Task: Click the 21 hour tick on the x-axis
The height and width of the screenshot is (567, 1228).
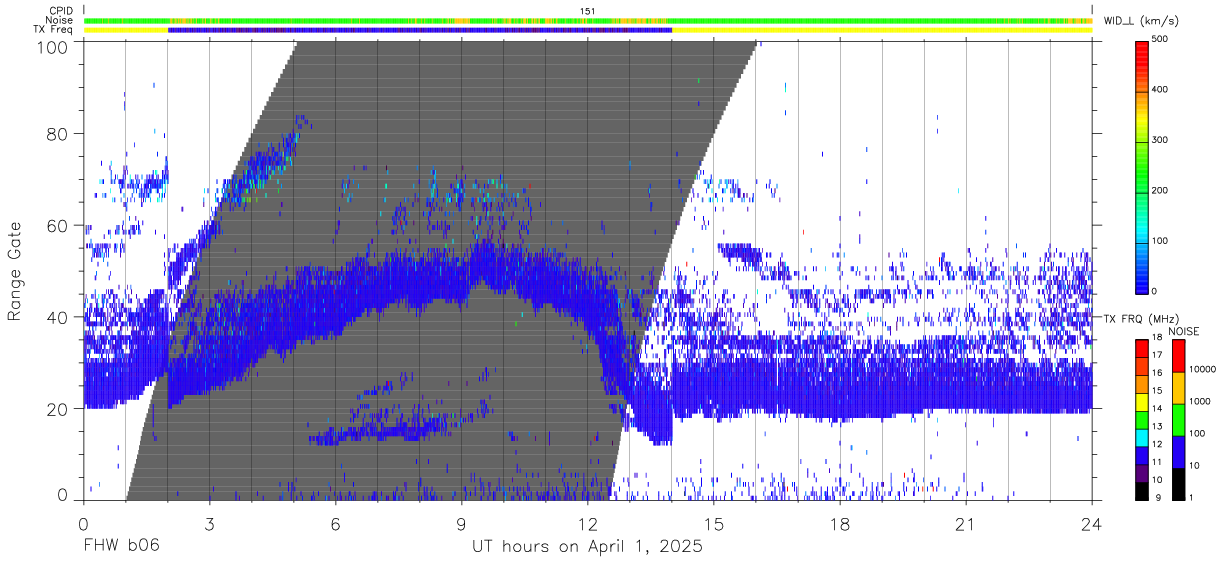Action: [966, 524]
